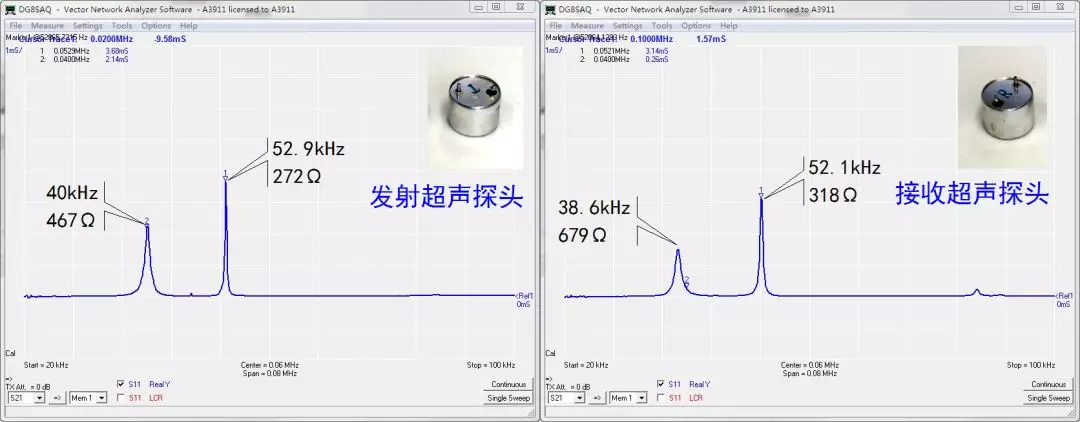Uncheck S11 RealY trace in right window
Image resolution: width=1080 pixels, height=422 pixels.
coord(661,384)
